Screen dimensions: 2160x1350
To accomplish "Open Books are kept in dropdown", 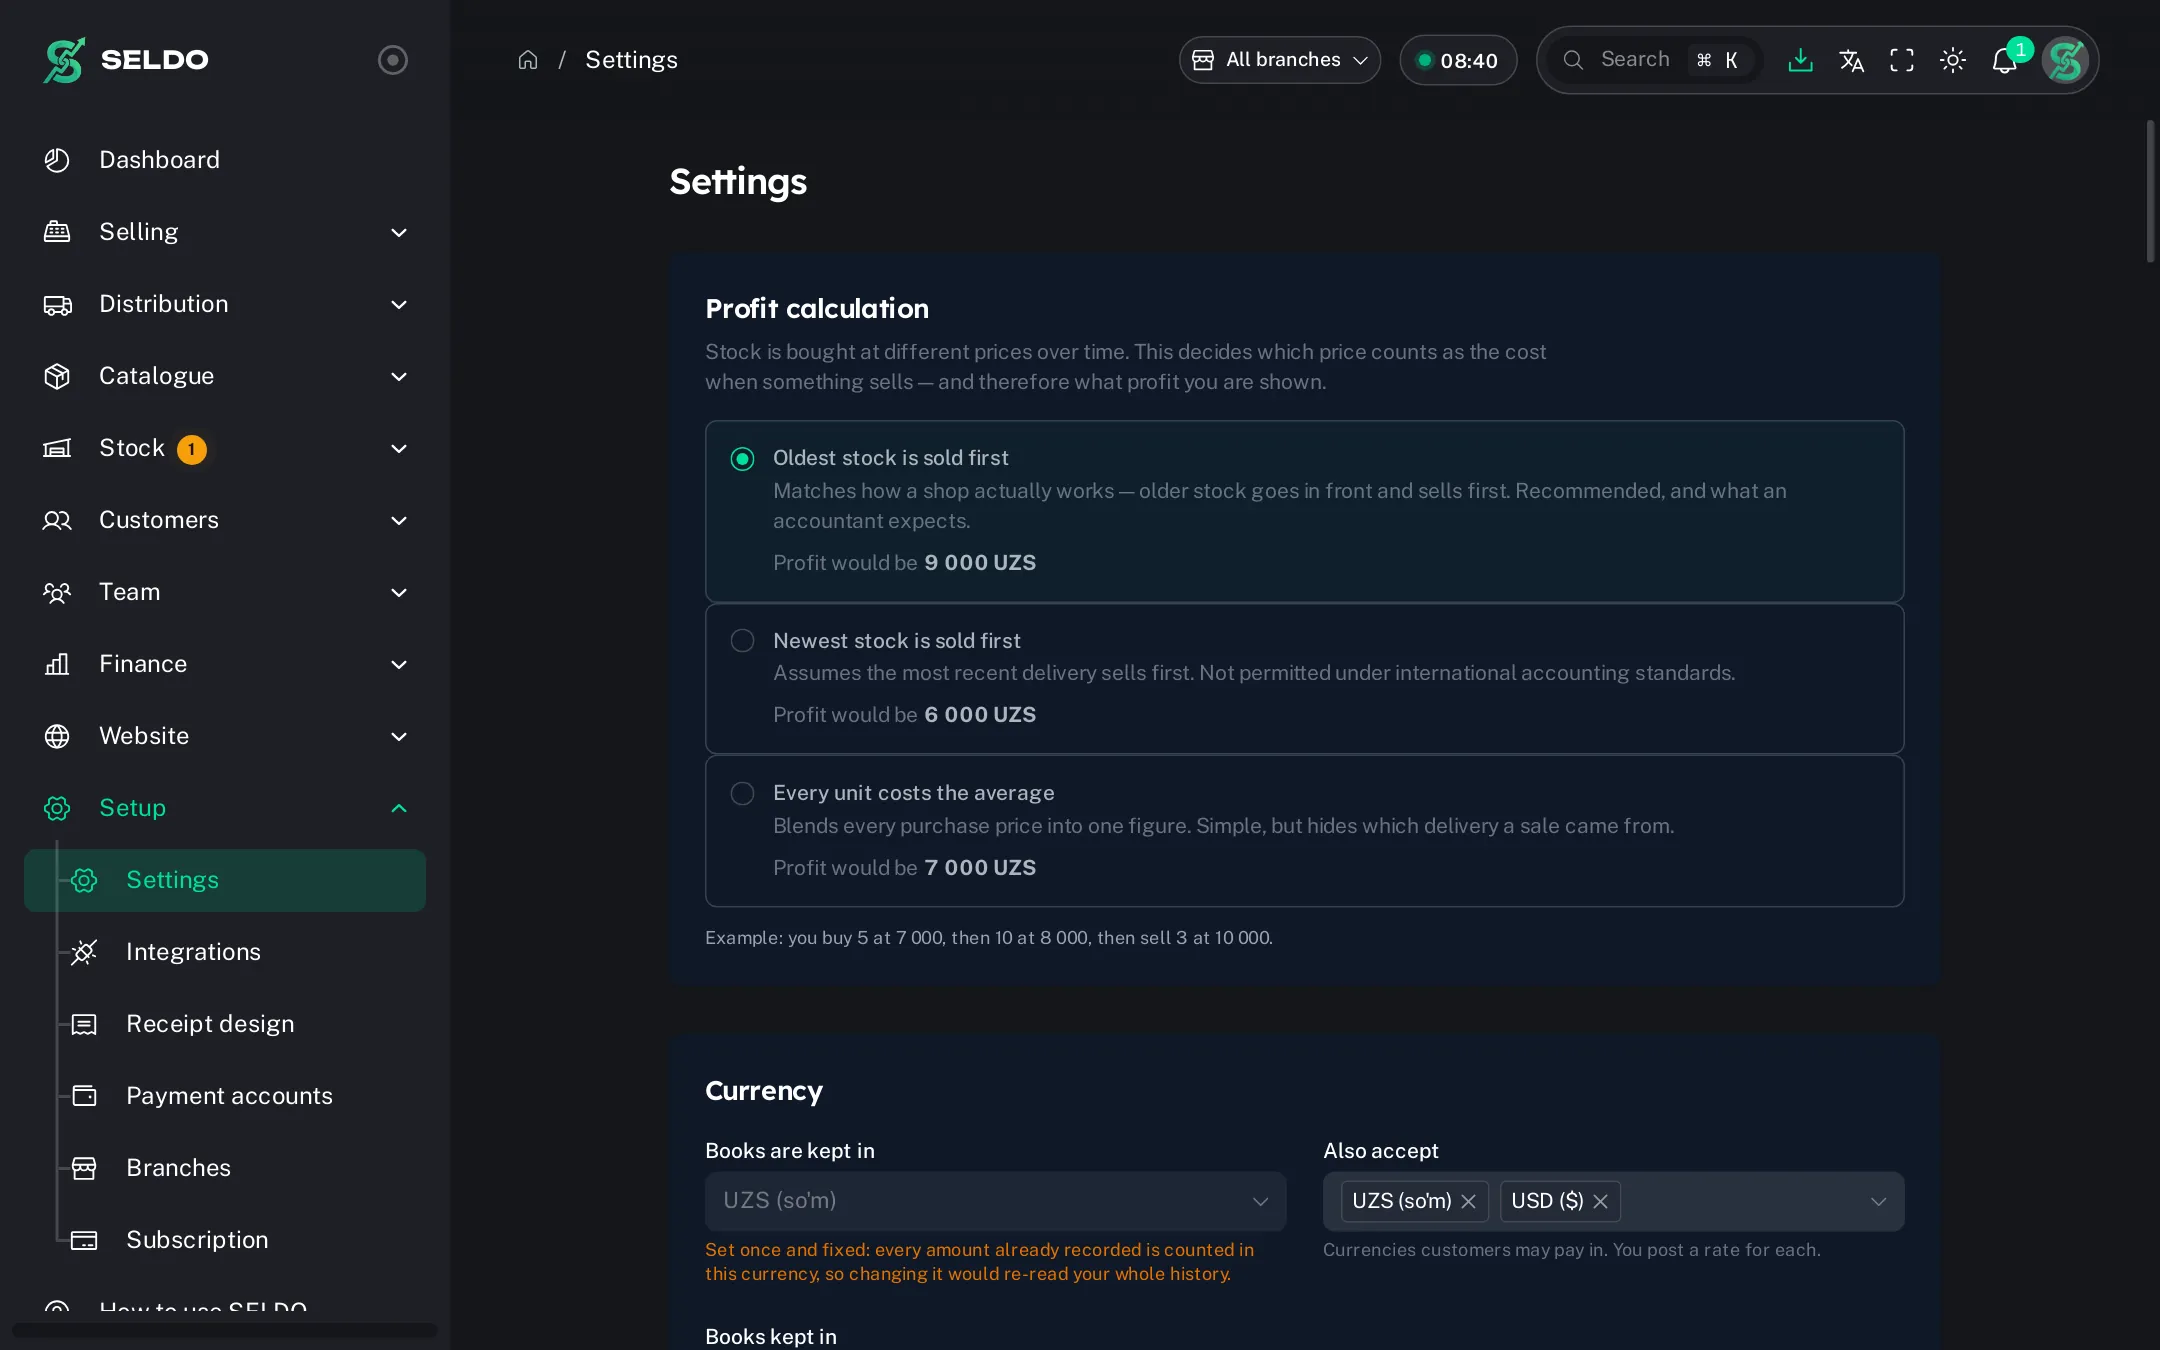I will pos(995,1201).
